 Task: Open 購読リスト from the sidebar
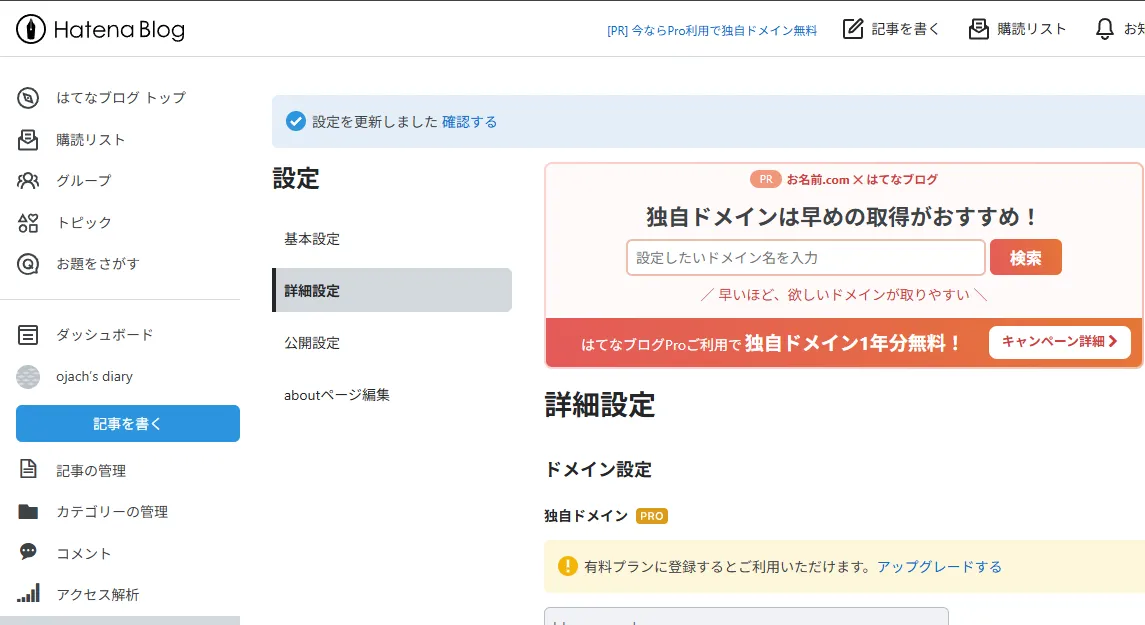pos(91,139)
